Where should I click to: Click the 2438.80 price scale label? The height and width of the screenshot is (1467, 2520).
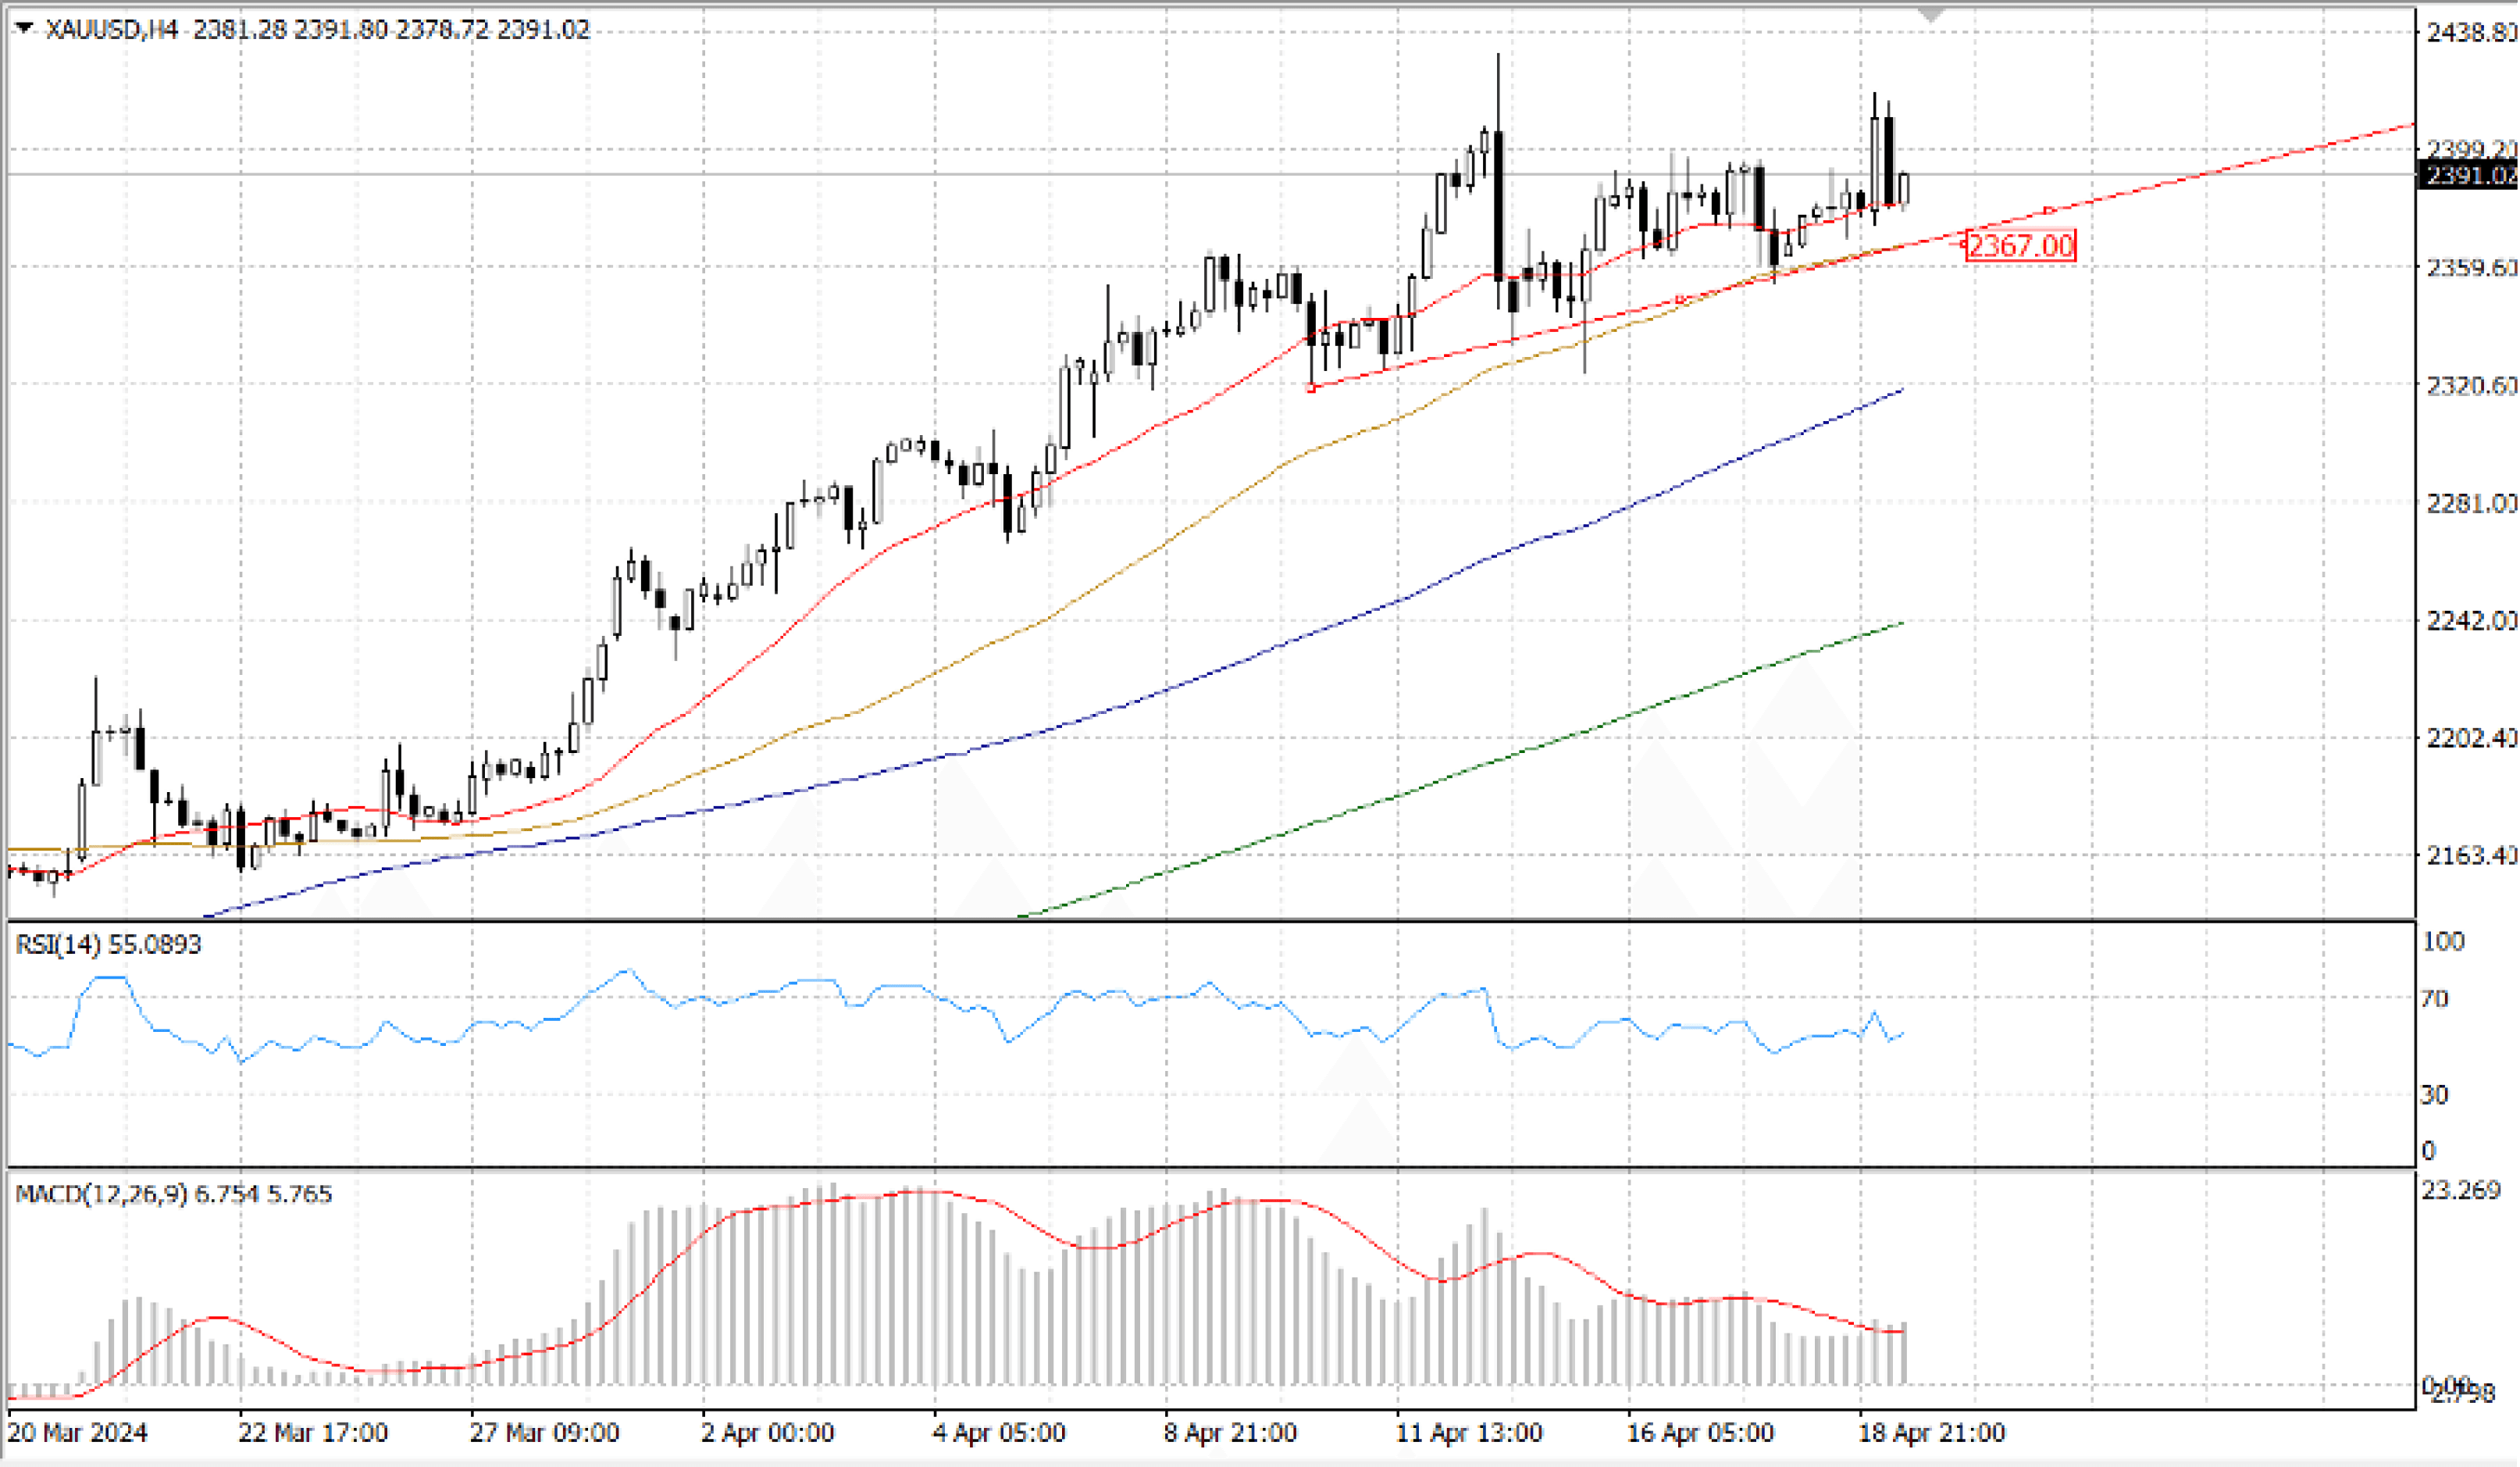pos(2469,32)
